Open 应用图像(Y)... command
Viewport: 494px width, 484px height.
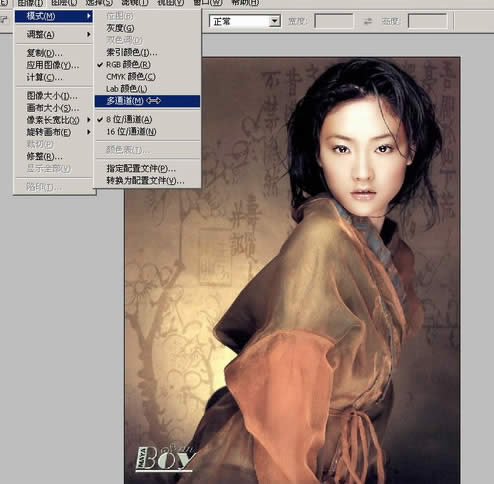(x=53, y=65)
